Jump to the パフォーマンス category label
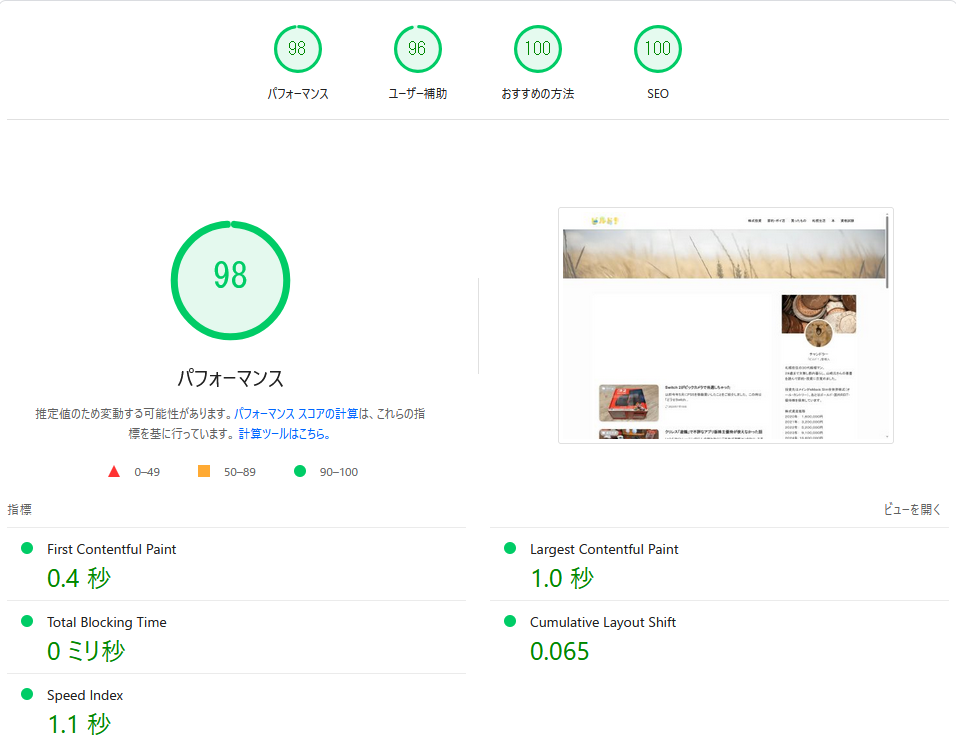 298,94
